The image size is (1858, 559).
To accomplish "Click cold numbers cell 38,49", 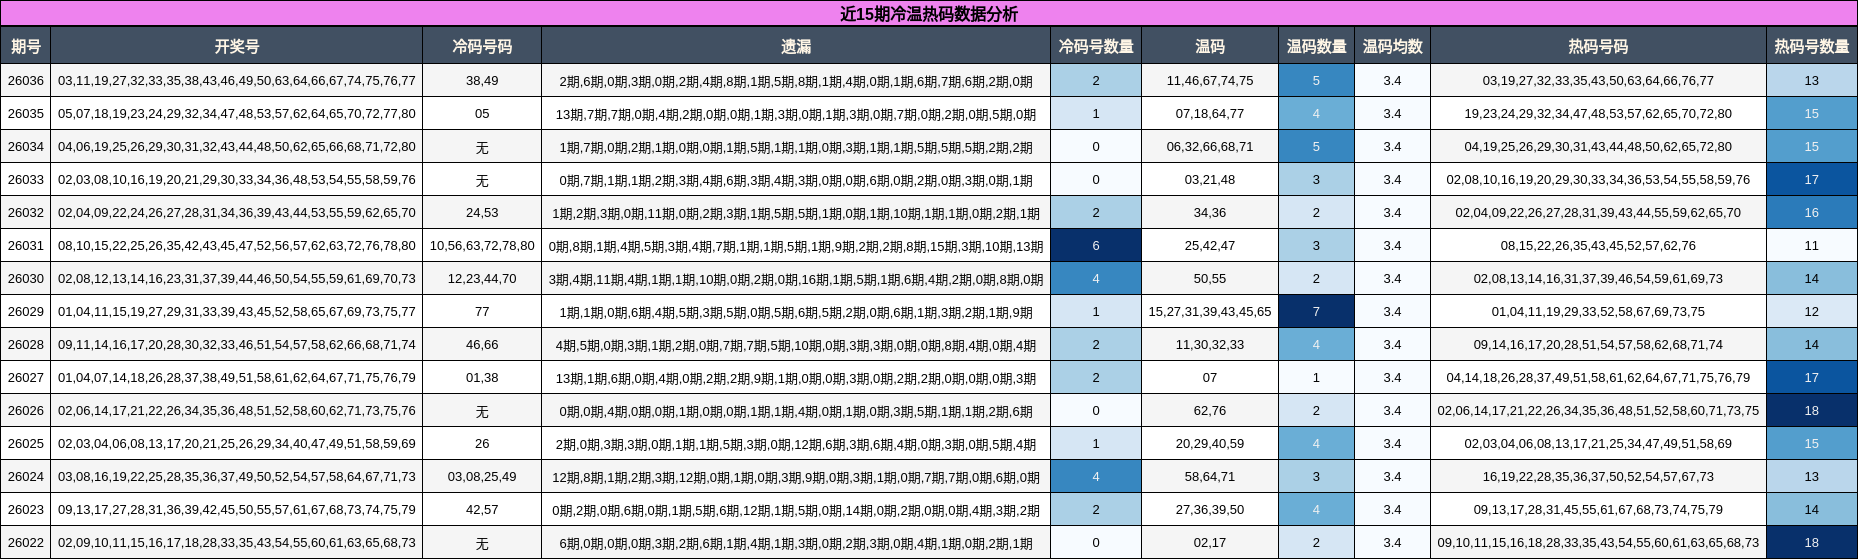I will coord(482,81).
